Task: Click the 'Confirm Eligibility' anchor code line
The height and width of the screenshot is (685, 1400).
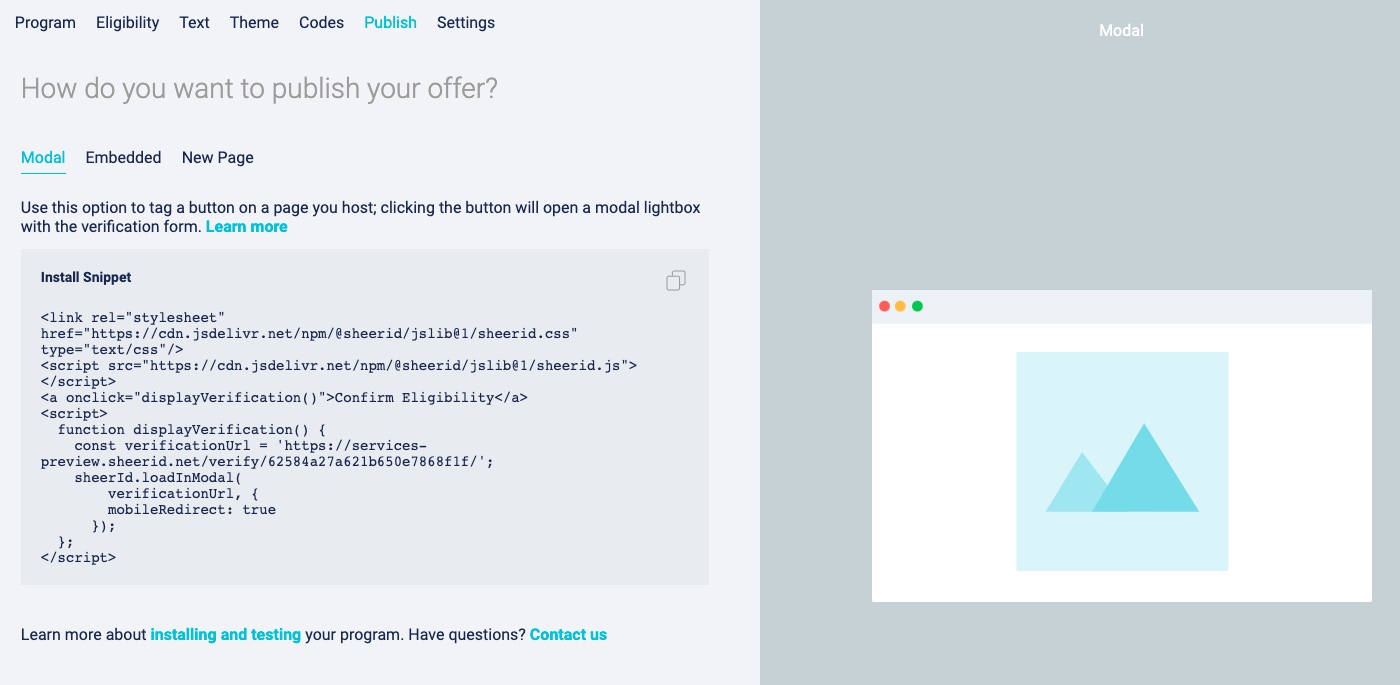Action: coord(284,397)
